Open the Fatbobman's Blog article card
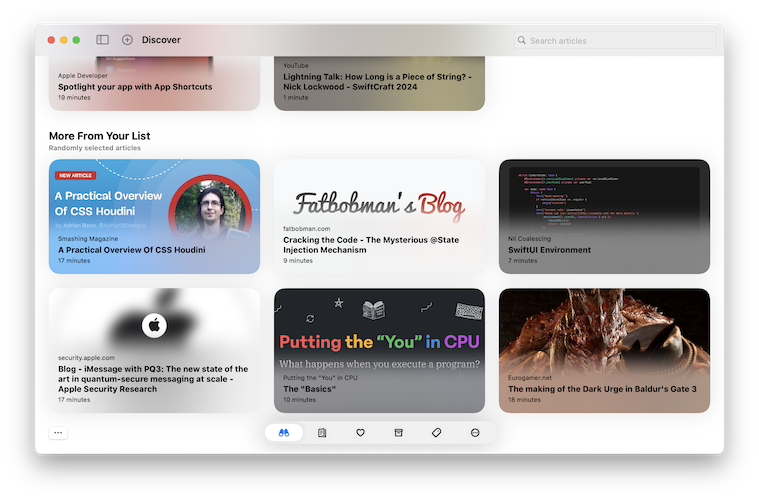The image size is (759, 500). [x=380, y=216]
